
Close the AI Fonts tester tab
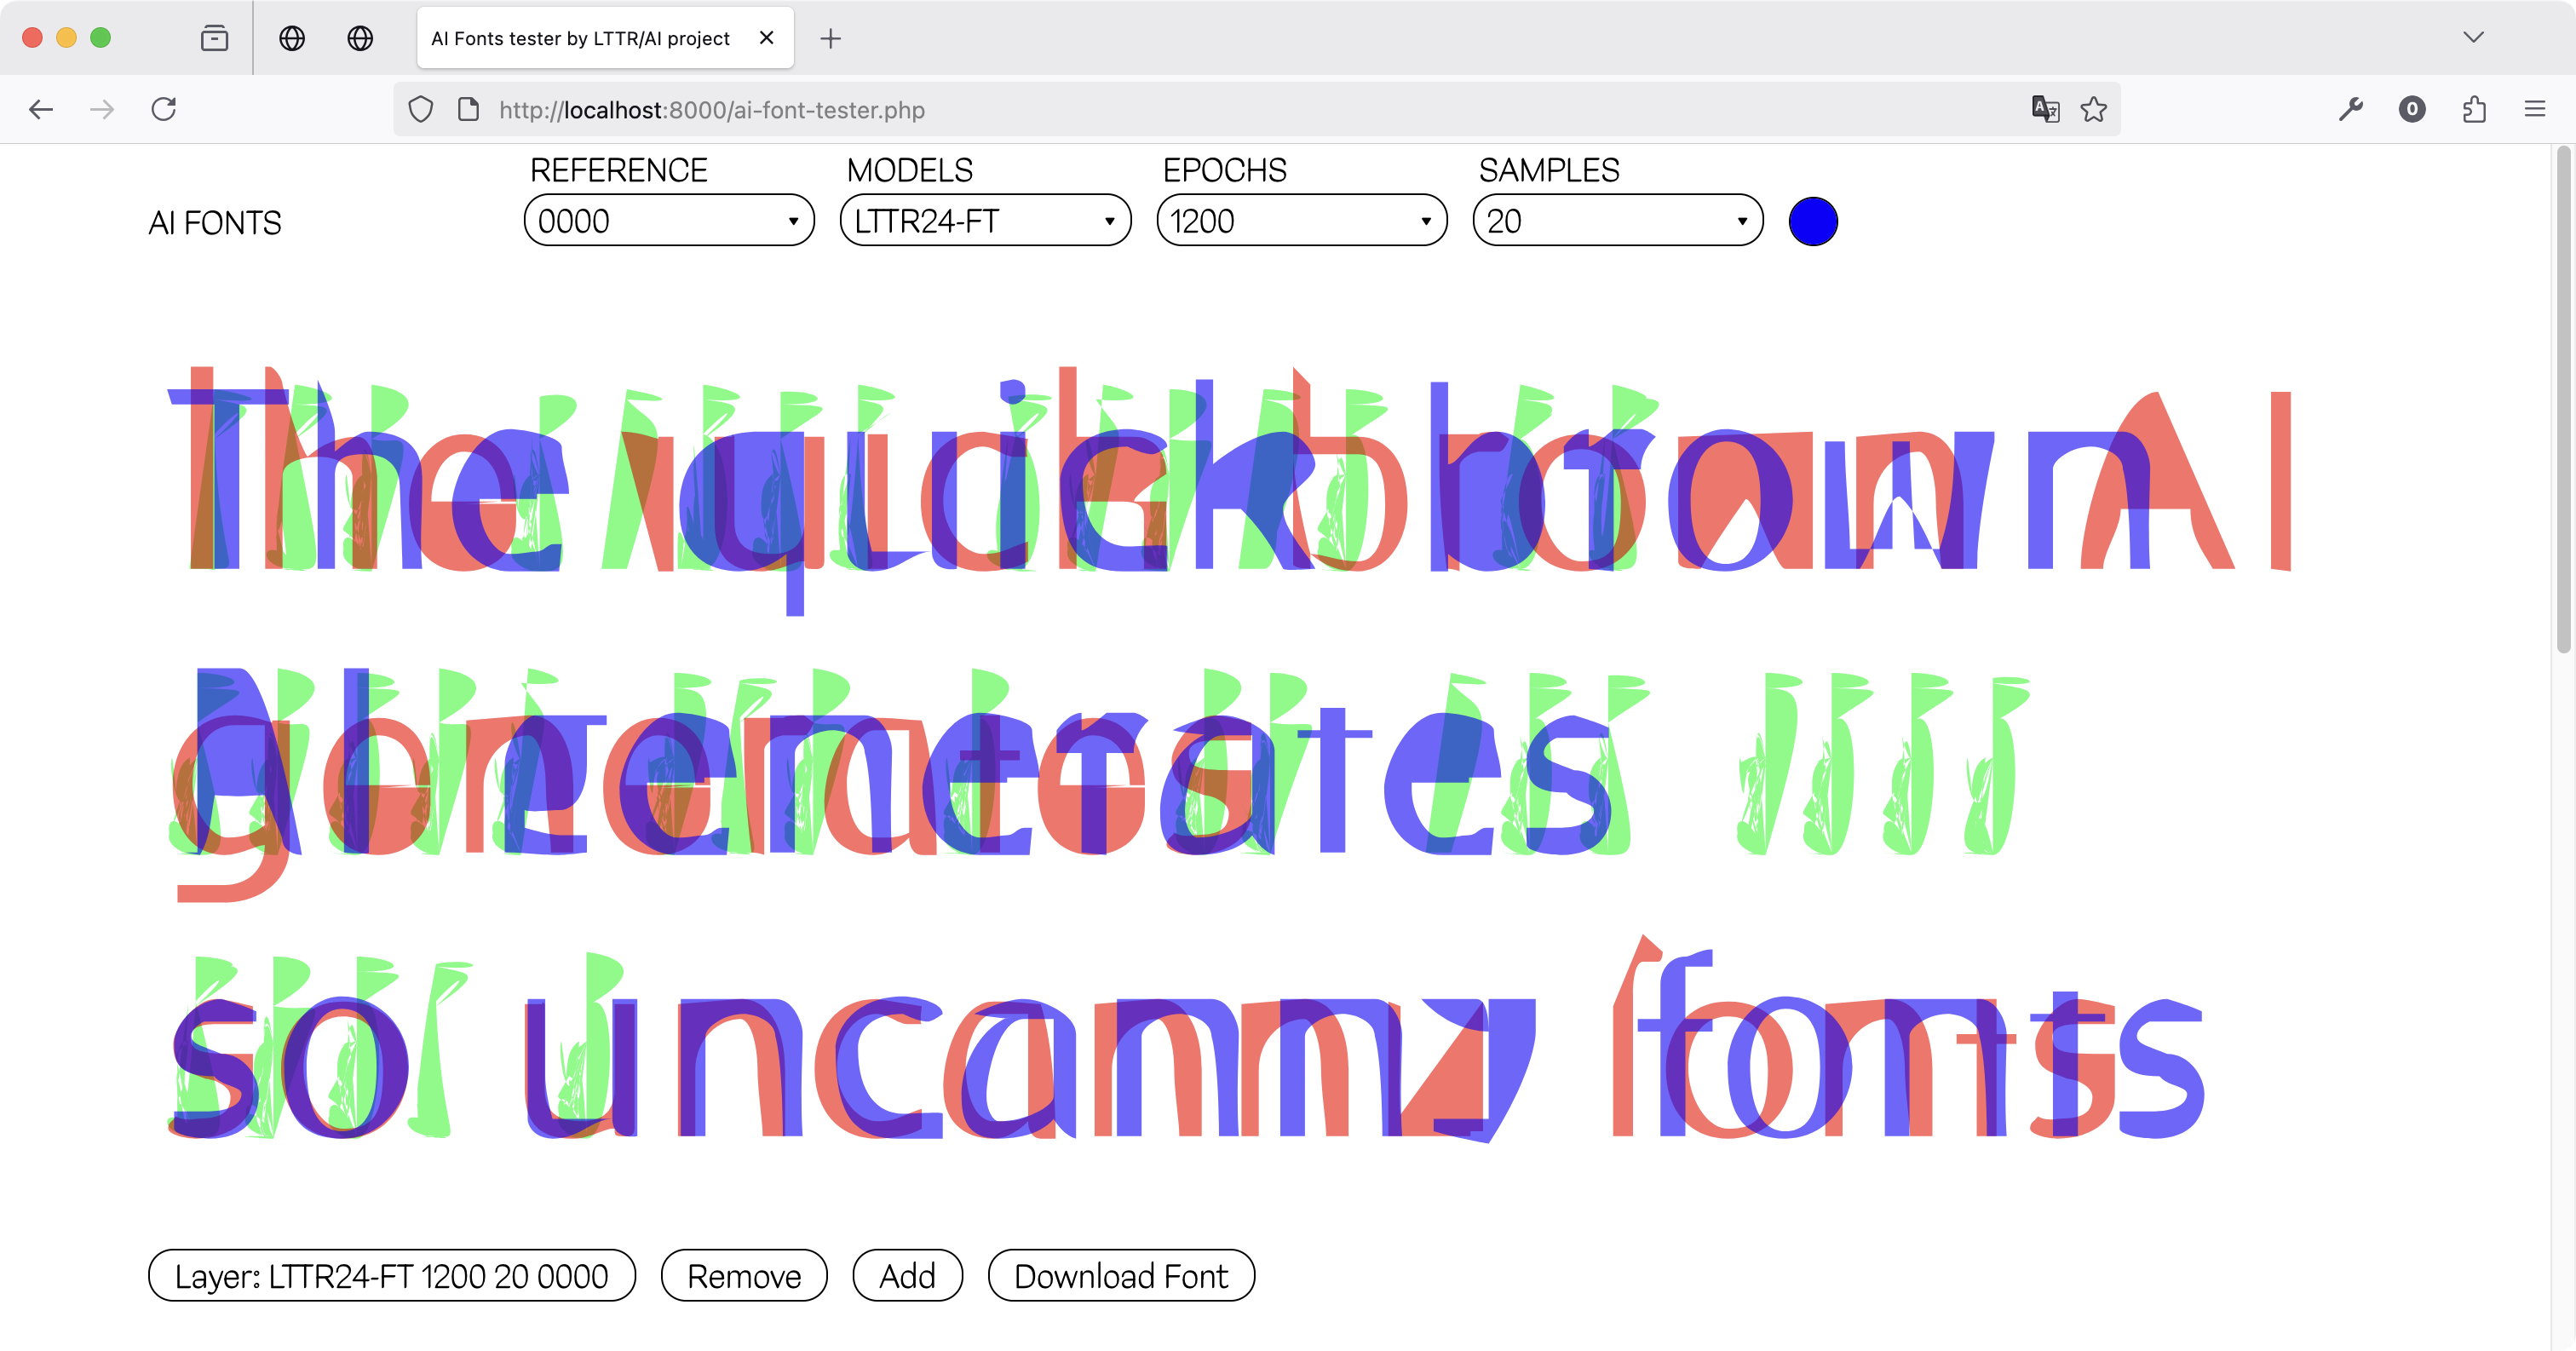(767, 38)
